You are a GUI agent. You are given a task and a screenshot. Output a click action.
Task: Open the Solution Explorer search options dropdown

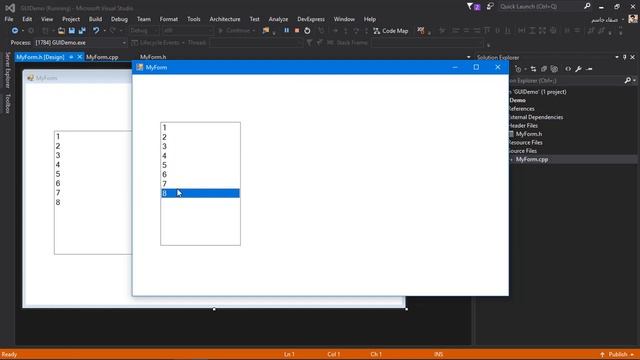click(x=634, y=80)
